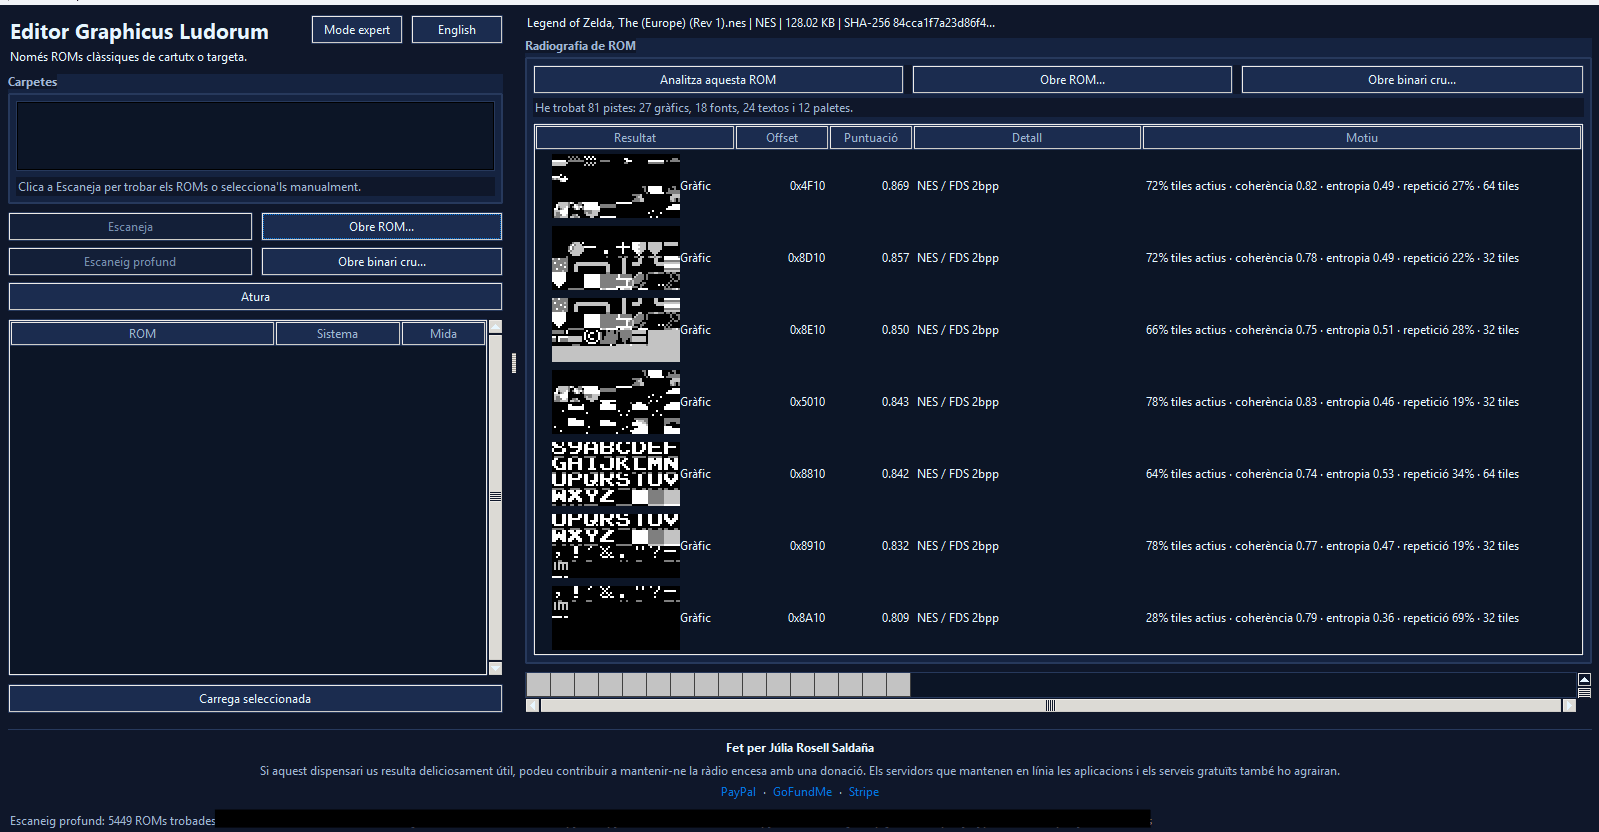Change the language to English
This screenshot has height=832, width=1599.
457,30
